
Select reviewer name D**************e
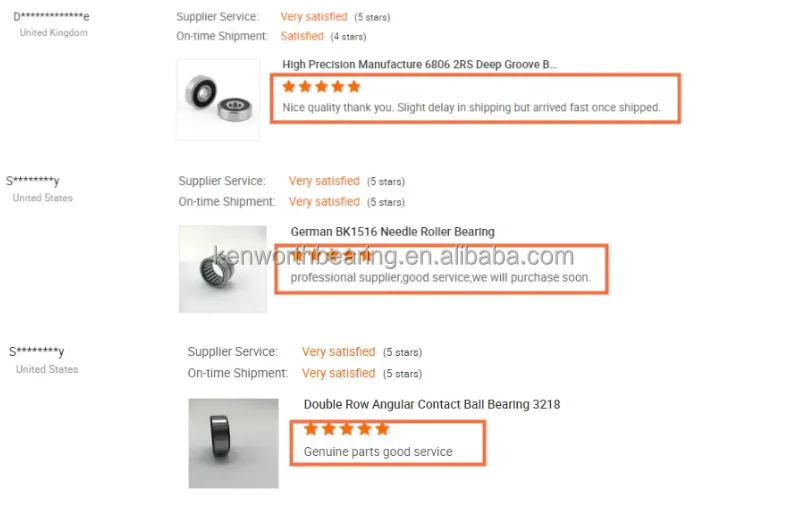(x=51, y=17)
